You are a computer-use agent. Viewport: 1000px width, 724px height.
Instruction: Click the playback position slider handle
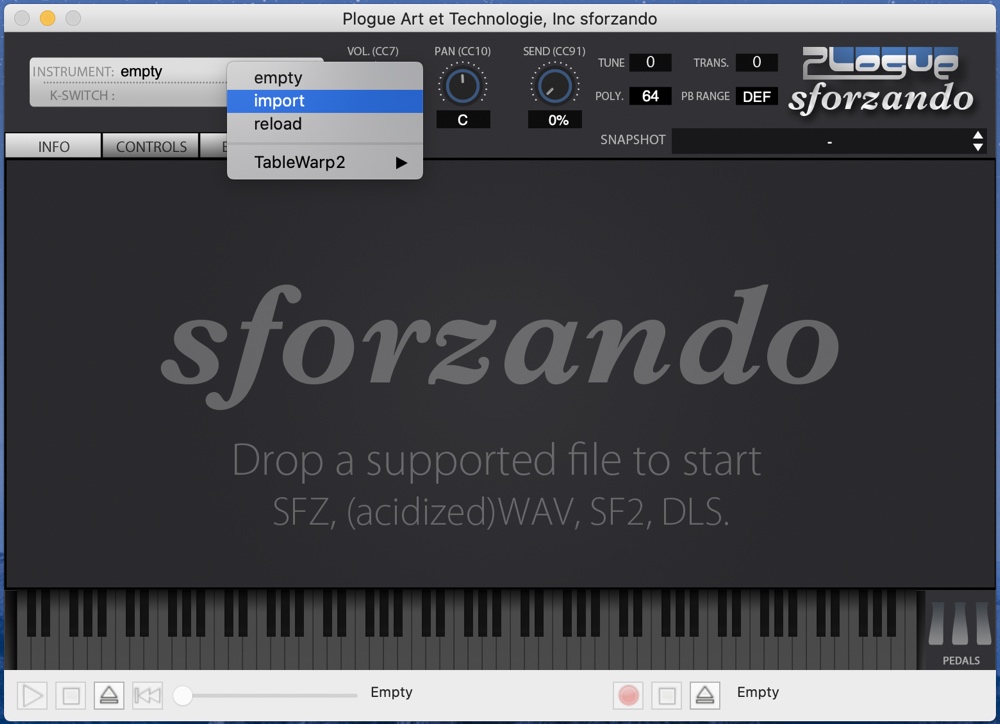183,695
